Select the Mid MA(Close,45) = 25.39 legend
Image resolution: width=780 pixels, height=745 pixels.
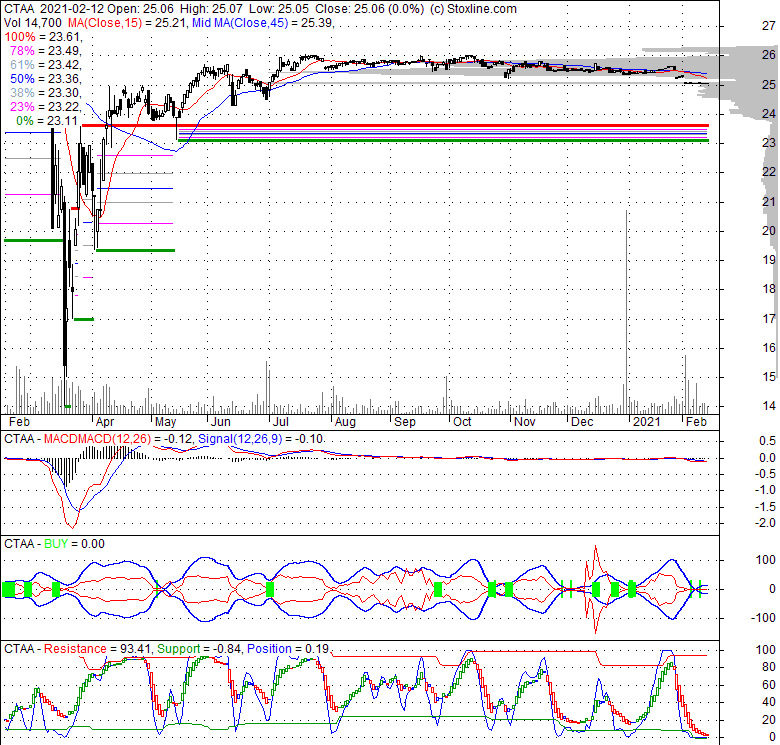pyautogui.click(x=263, y=23)
